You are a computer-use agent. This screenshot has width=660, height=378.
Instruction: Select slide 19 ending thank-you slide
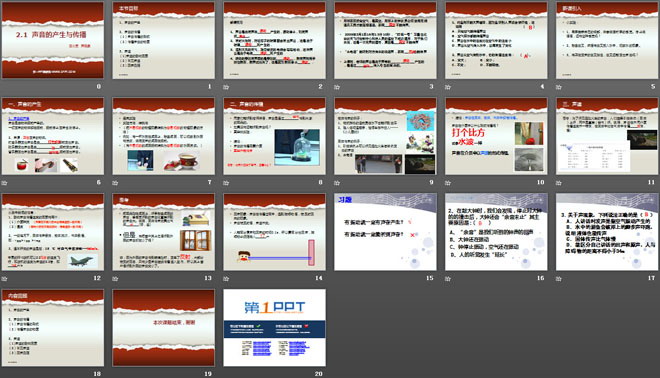164,327
